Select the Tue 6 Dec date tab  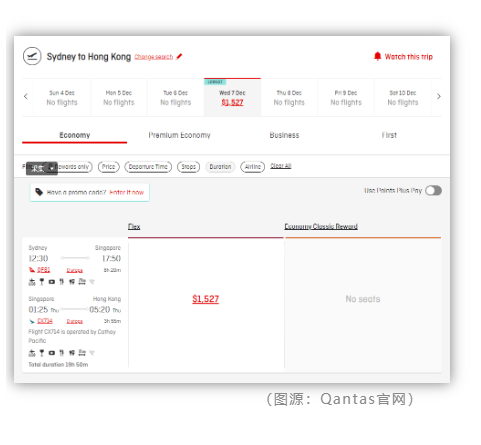[x=176, y=97]
